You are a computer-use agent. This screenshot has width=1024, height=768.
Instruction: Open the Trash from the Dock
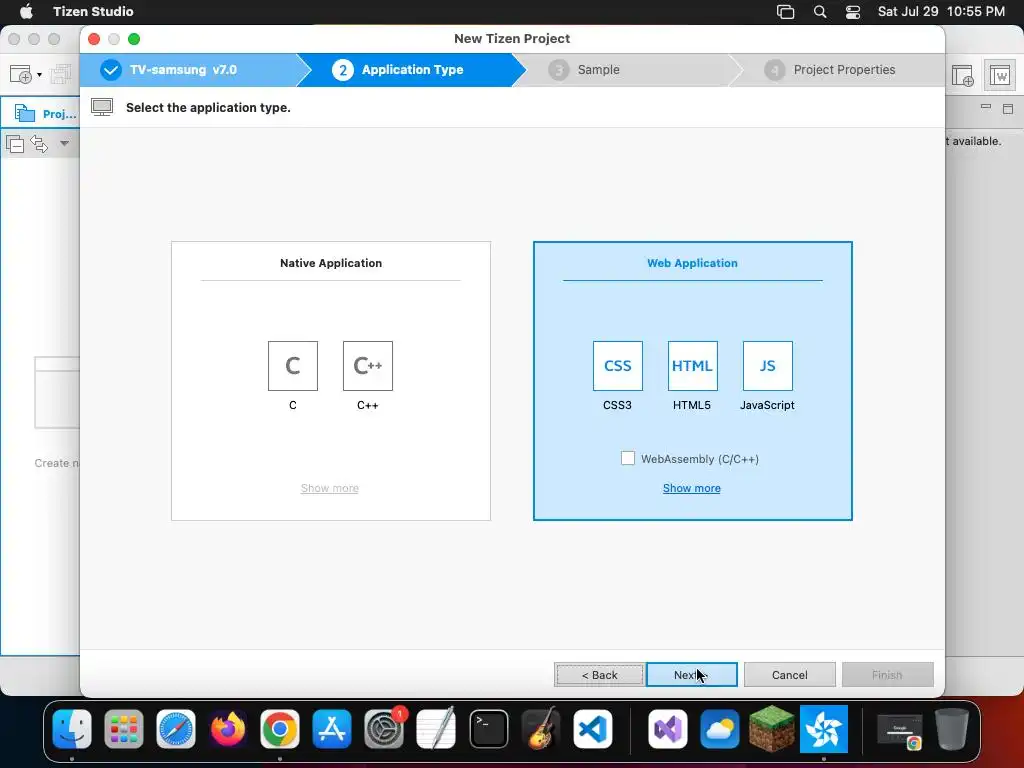pyautogui.click(x=952, y=729)
